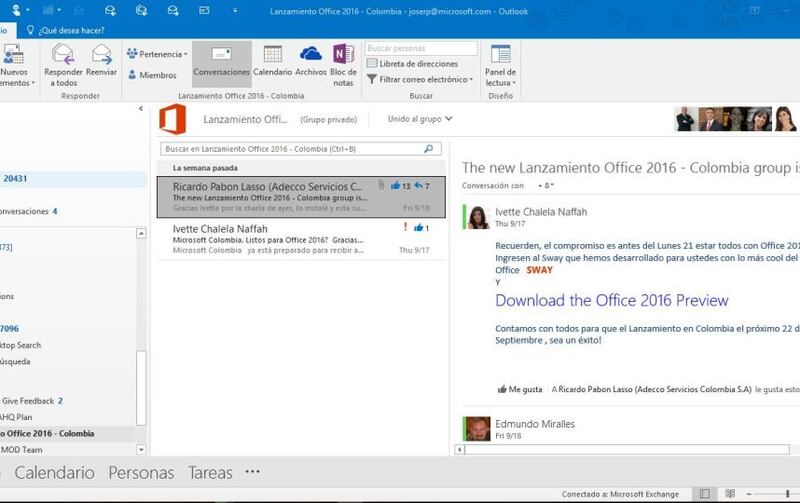Click Edmundo Miralles' avatar photo

tap(479, 429)
